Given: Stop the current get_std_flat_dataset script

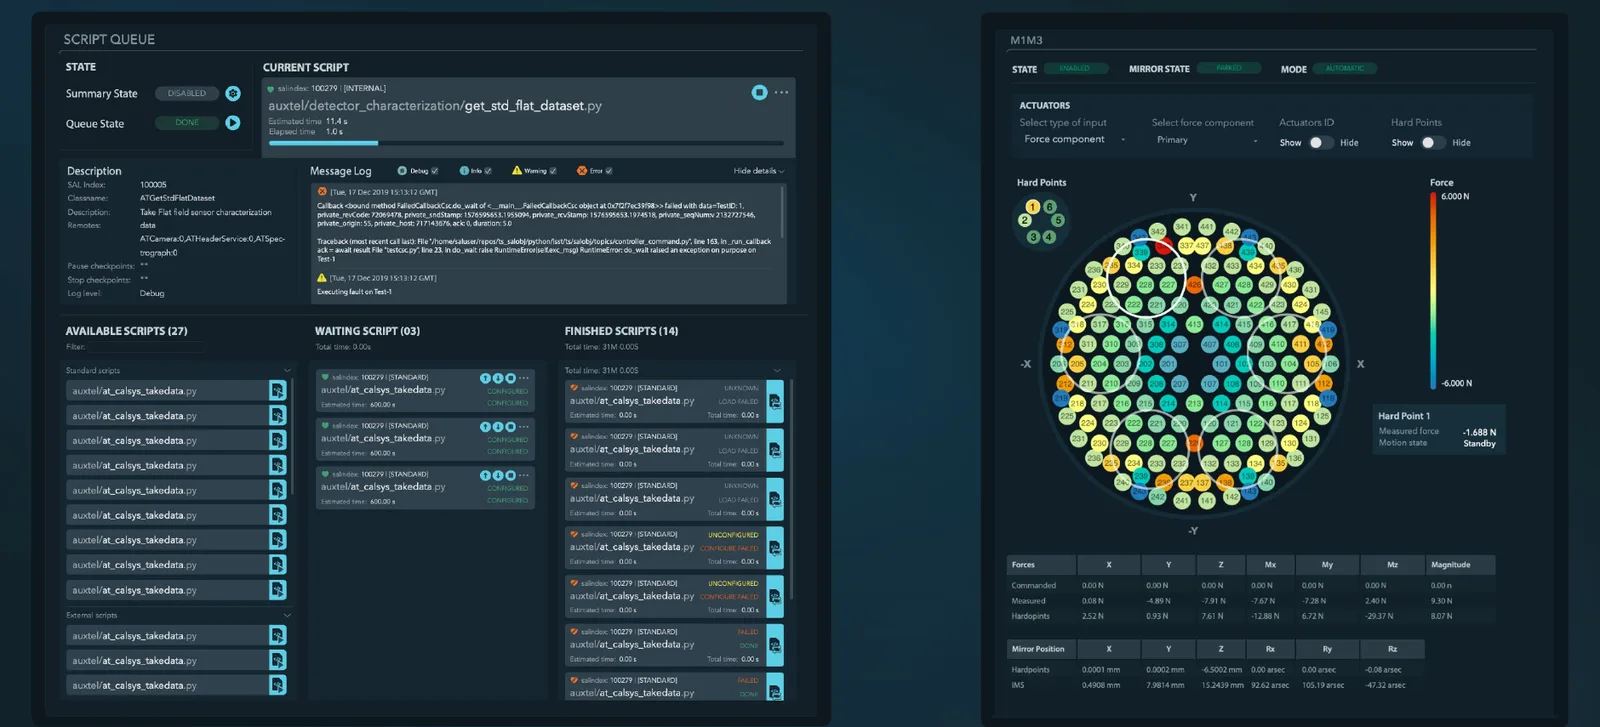Looking at the screenshot, I should (759, 92).
